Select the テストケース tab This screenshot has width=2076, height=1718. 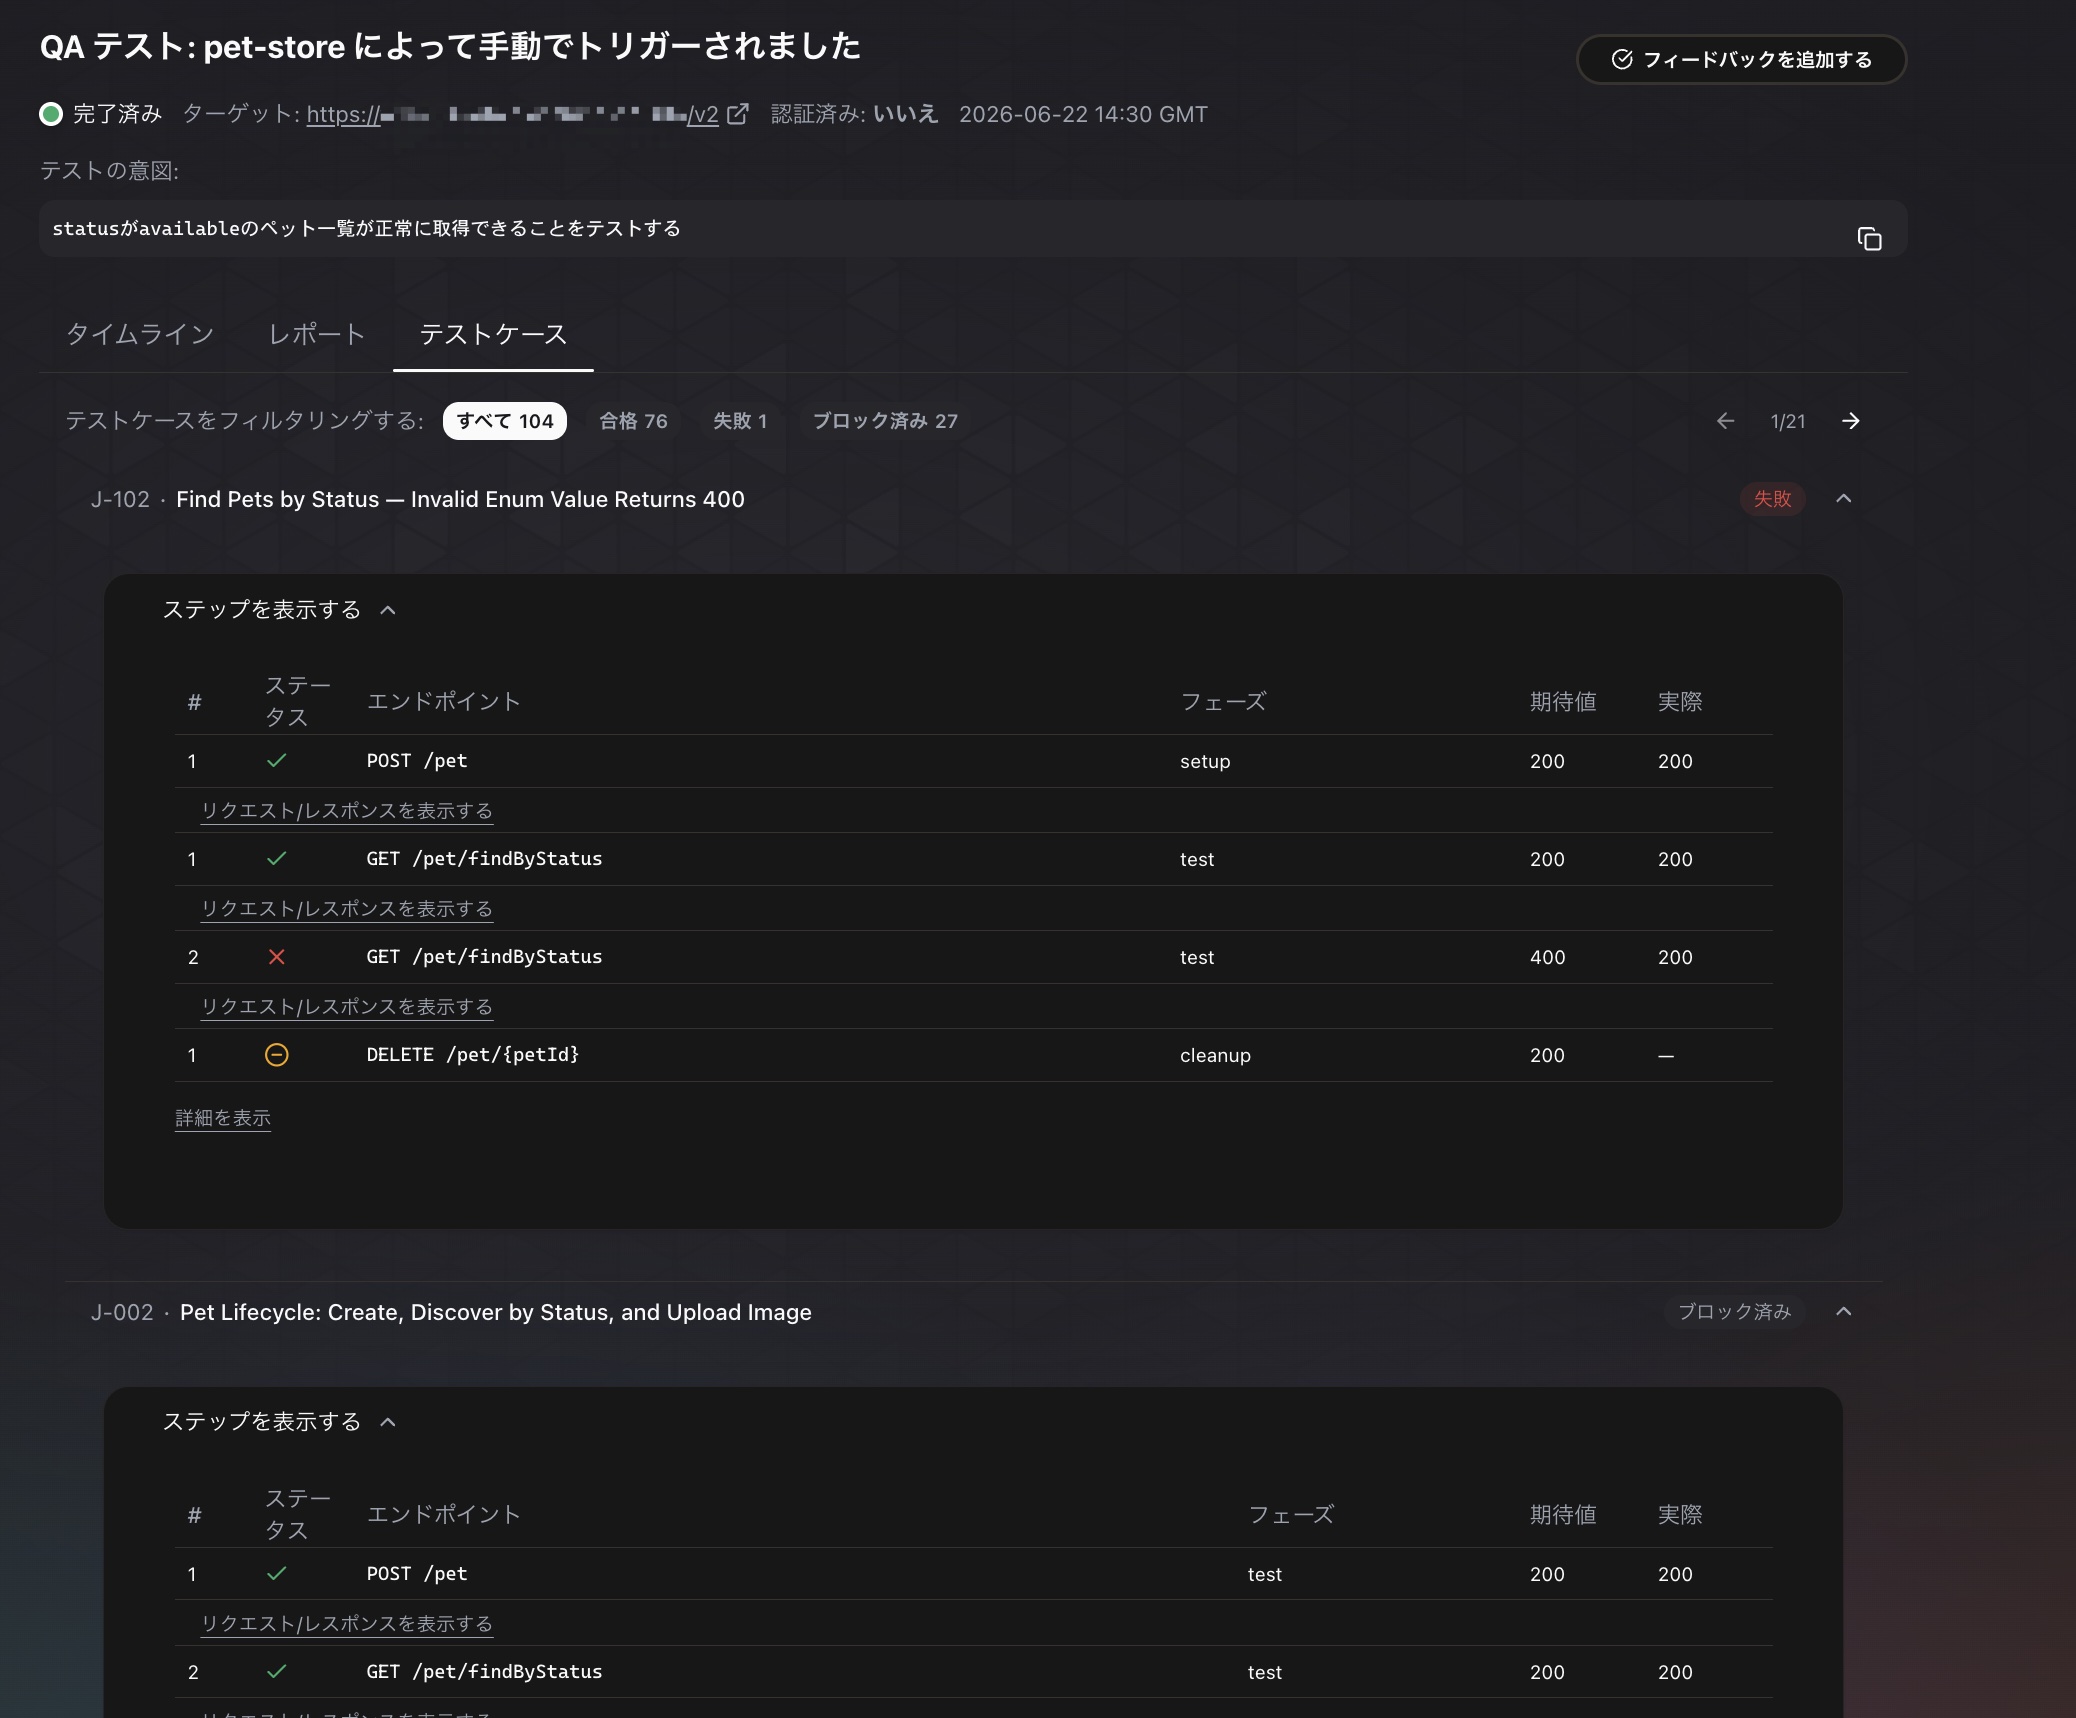coord(493,334)
